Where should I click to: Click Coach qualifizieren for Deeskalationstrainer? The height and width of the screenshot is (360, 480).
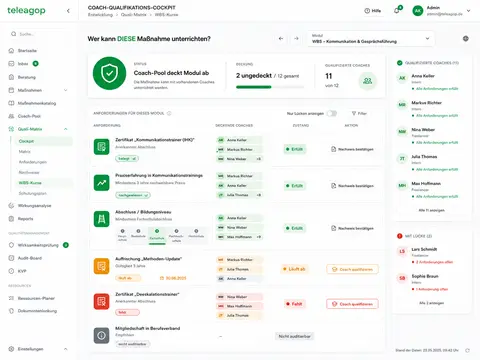pyautogui.click(x=352, y=304)
